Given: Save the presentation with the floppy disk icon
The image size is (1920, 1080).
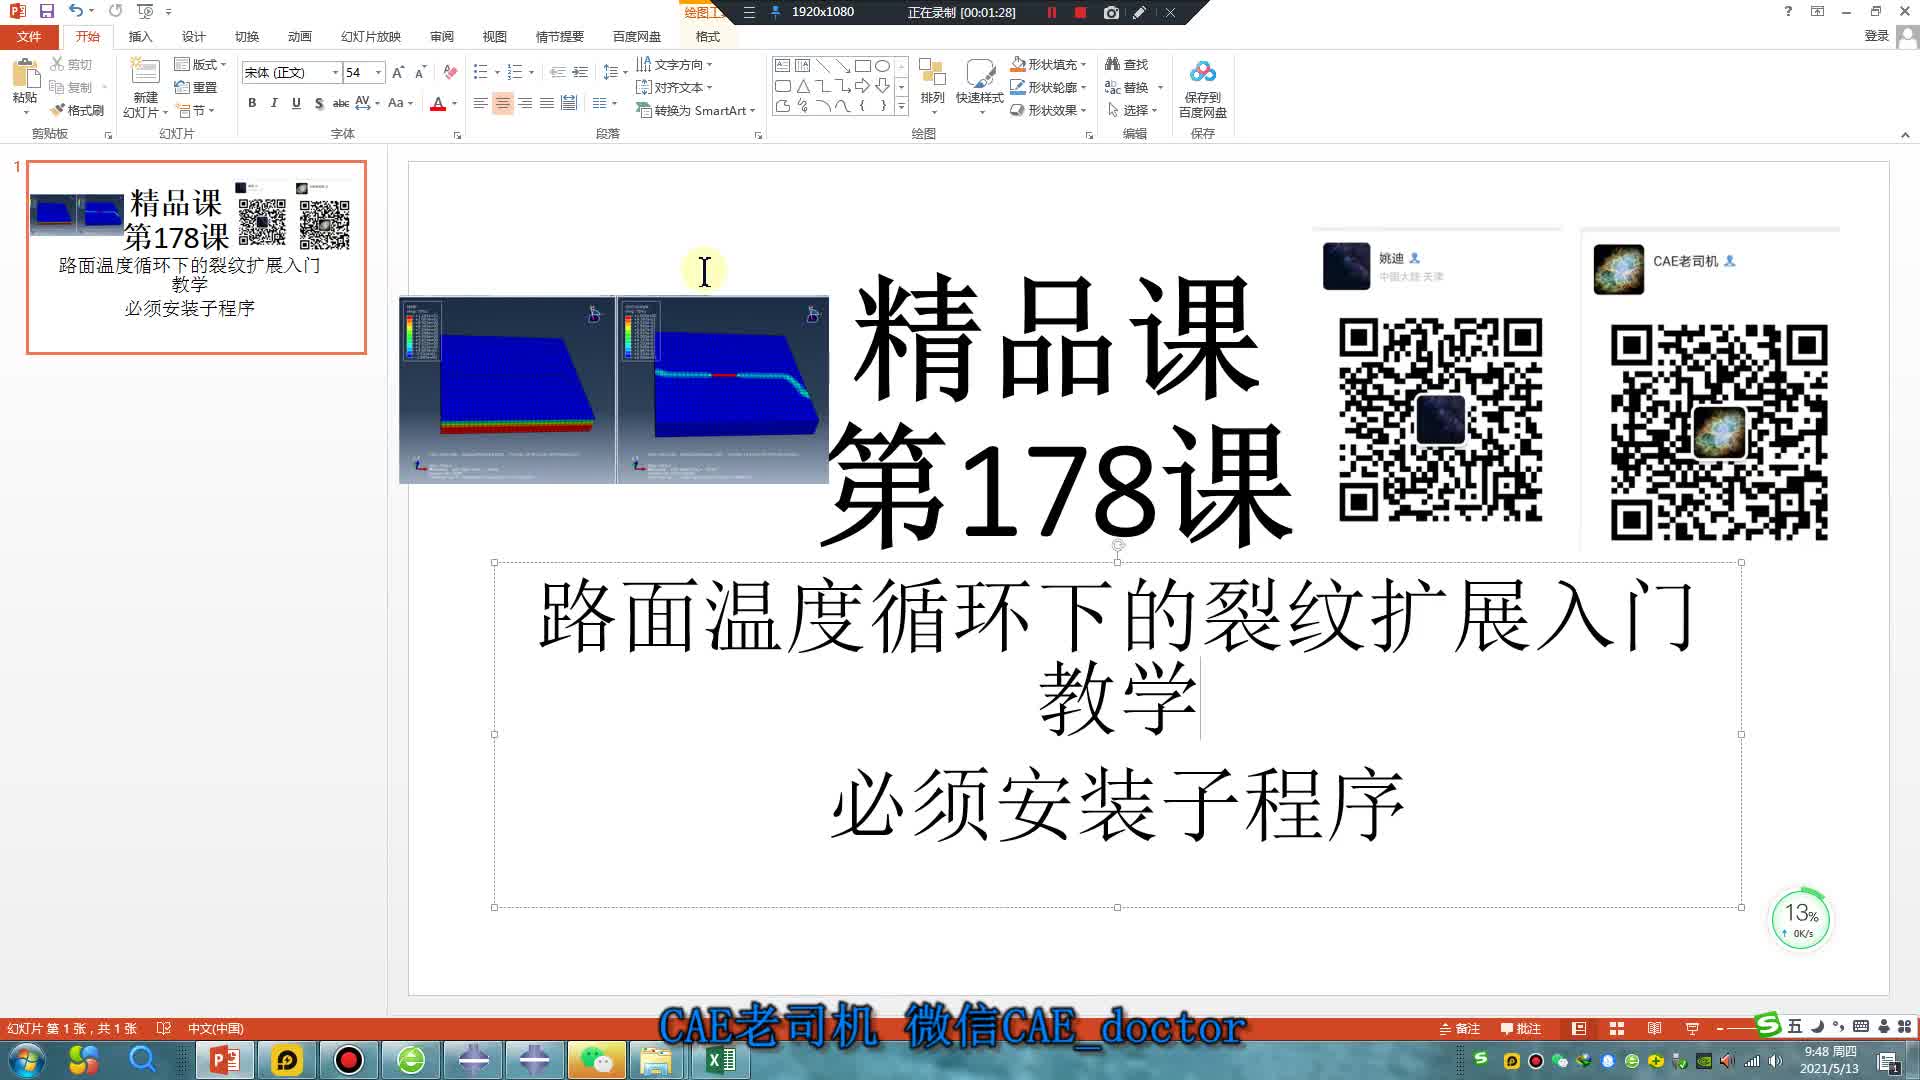Looking at the screenshot, I should pos(46,11).
